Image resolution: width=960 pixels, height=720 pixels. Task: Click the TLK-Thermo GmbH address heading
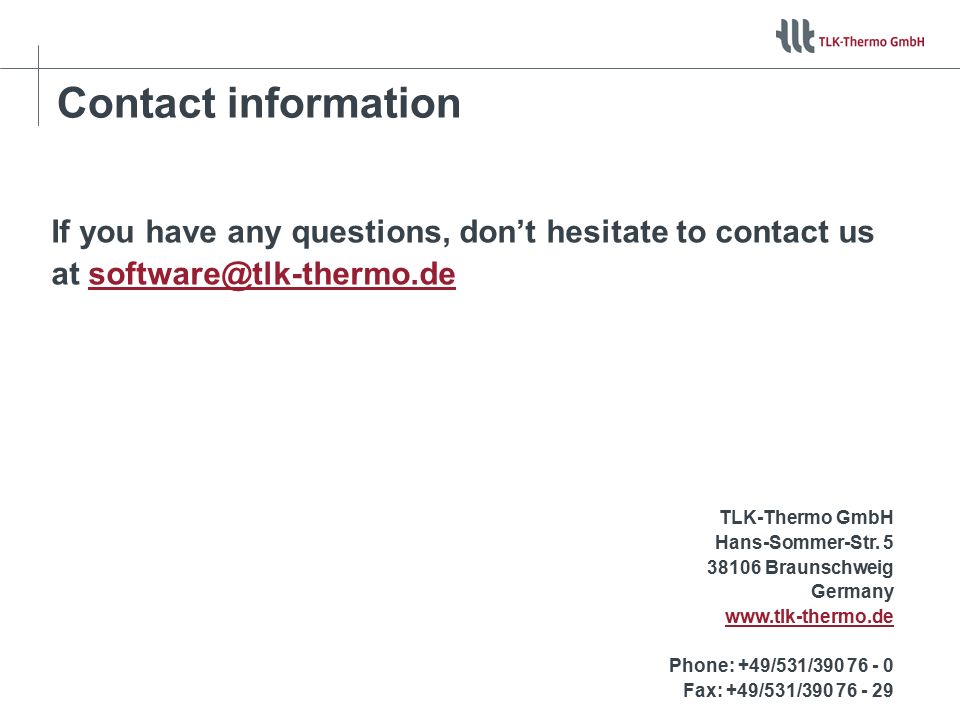pos(806,517)
